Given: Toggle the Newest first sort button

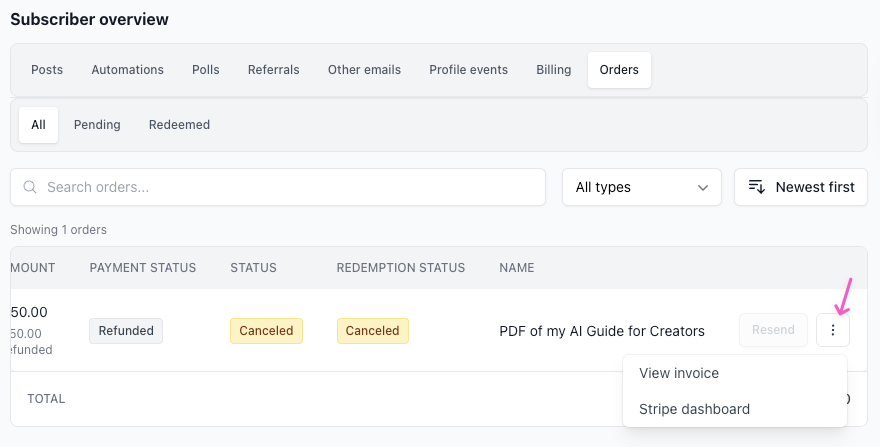Looking at the screenshot, I should (x=801, y=187).
